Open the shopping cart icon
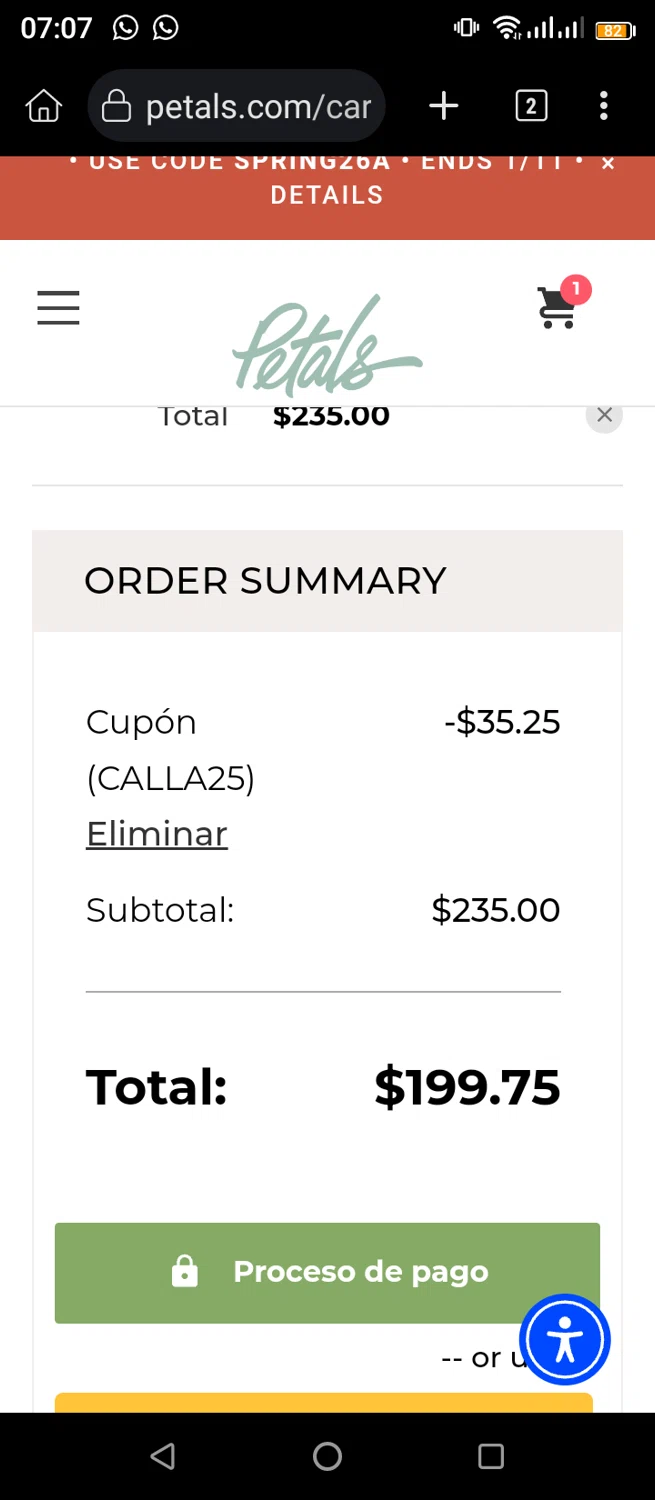The image size is (655, 1500). click(558, 307)
